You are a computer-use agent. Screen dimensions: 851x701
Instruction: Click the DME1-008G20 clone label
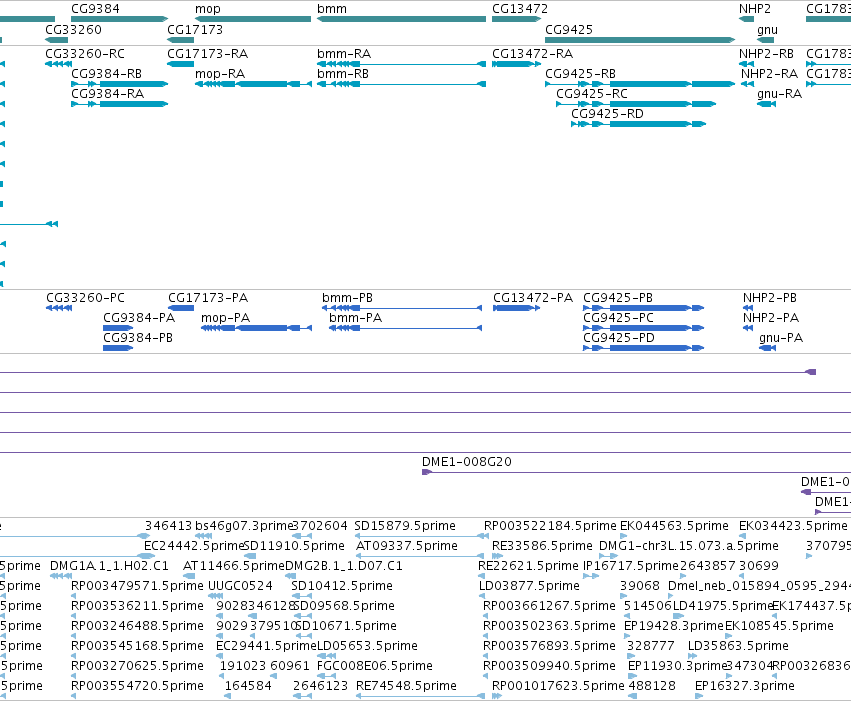[x=467, y=462]
